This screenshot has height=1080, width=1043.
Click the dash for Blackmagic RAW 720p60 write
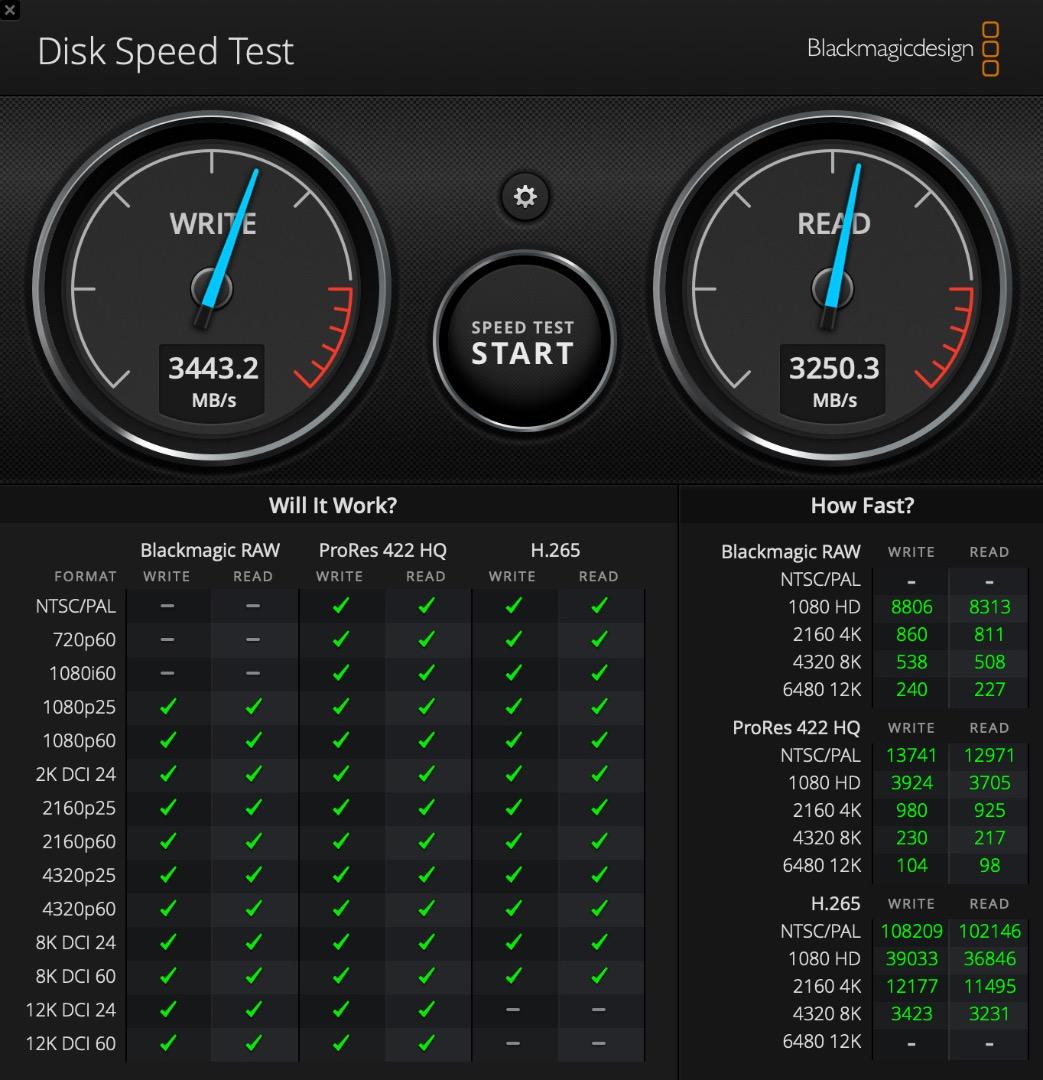click(x=167, y=639)
